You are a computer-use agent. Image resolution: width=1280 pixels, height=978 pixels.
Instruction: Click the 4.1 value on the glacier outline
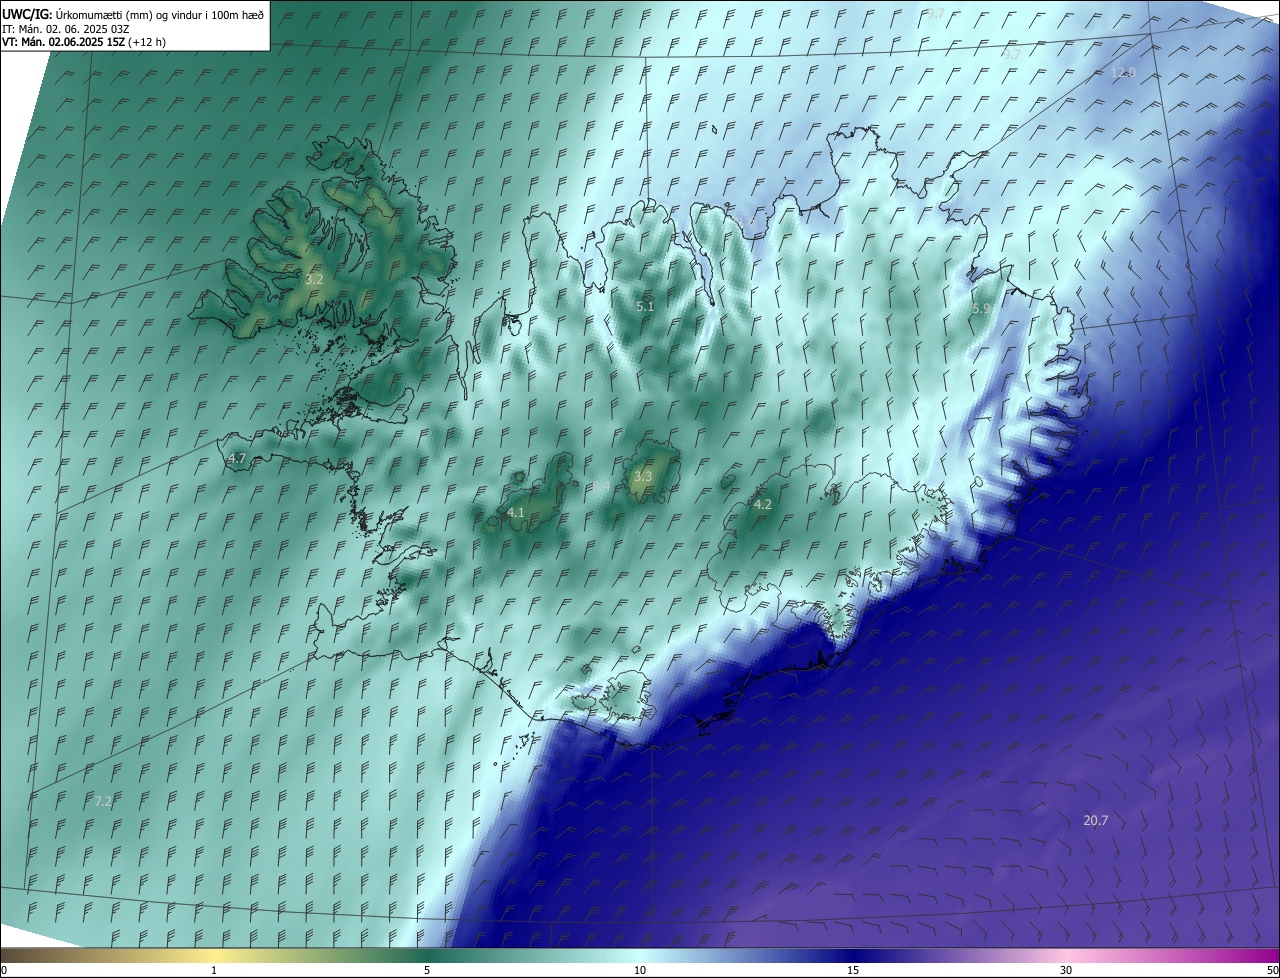[516, 512]
